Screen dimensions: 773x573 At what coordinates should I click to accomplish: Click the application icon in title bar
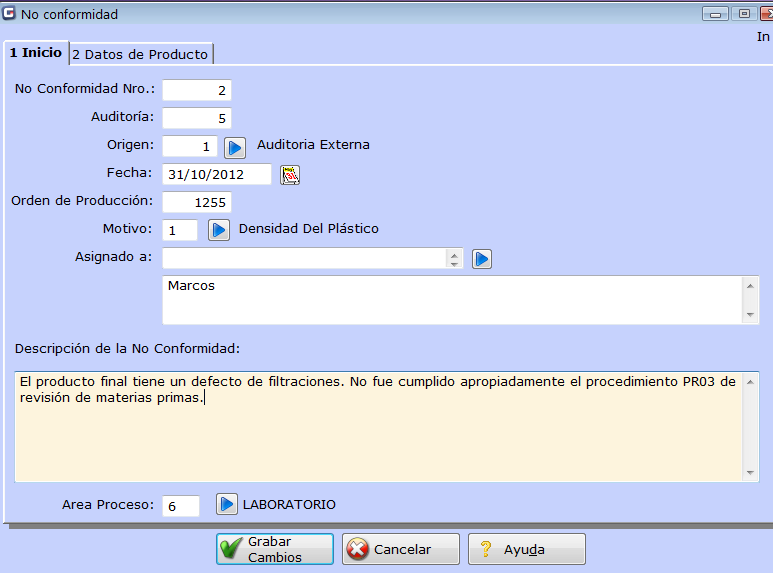click(10, 14)
